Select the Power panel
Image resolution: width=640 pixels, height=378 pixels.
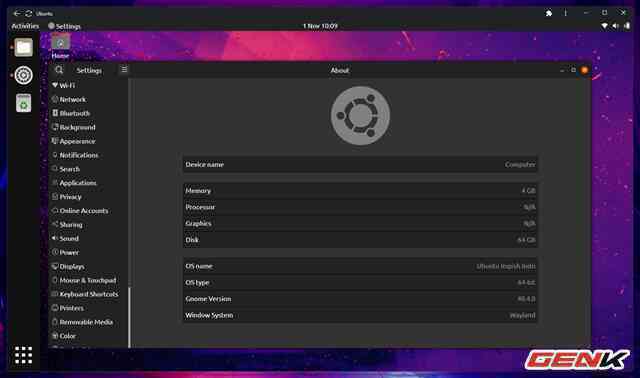click(89, 252)
